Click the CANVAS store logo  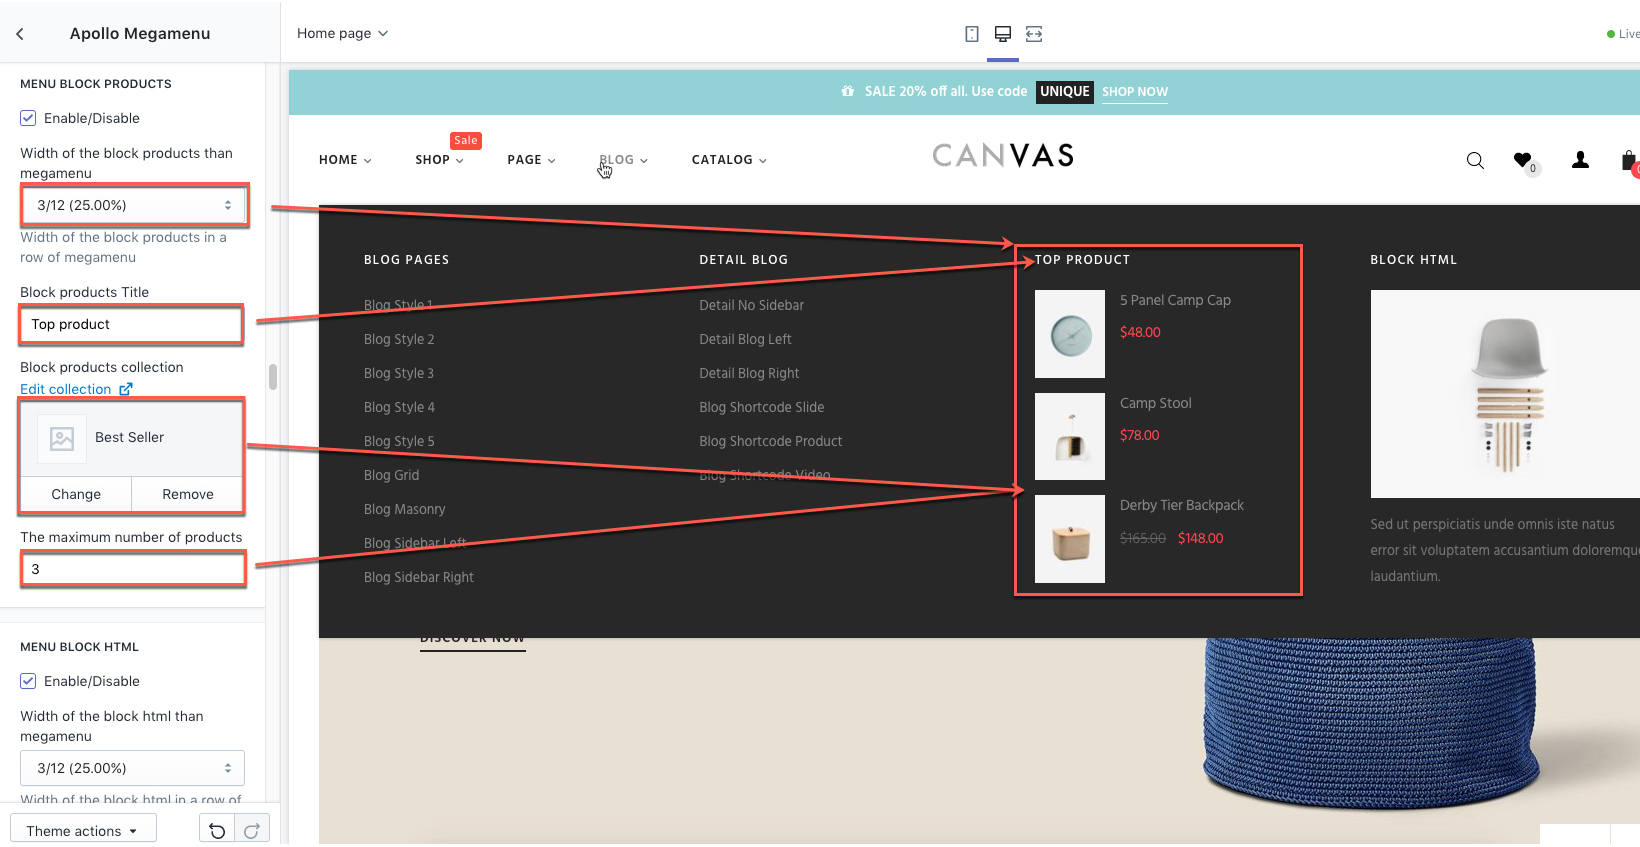(1003, 156)
